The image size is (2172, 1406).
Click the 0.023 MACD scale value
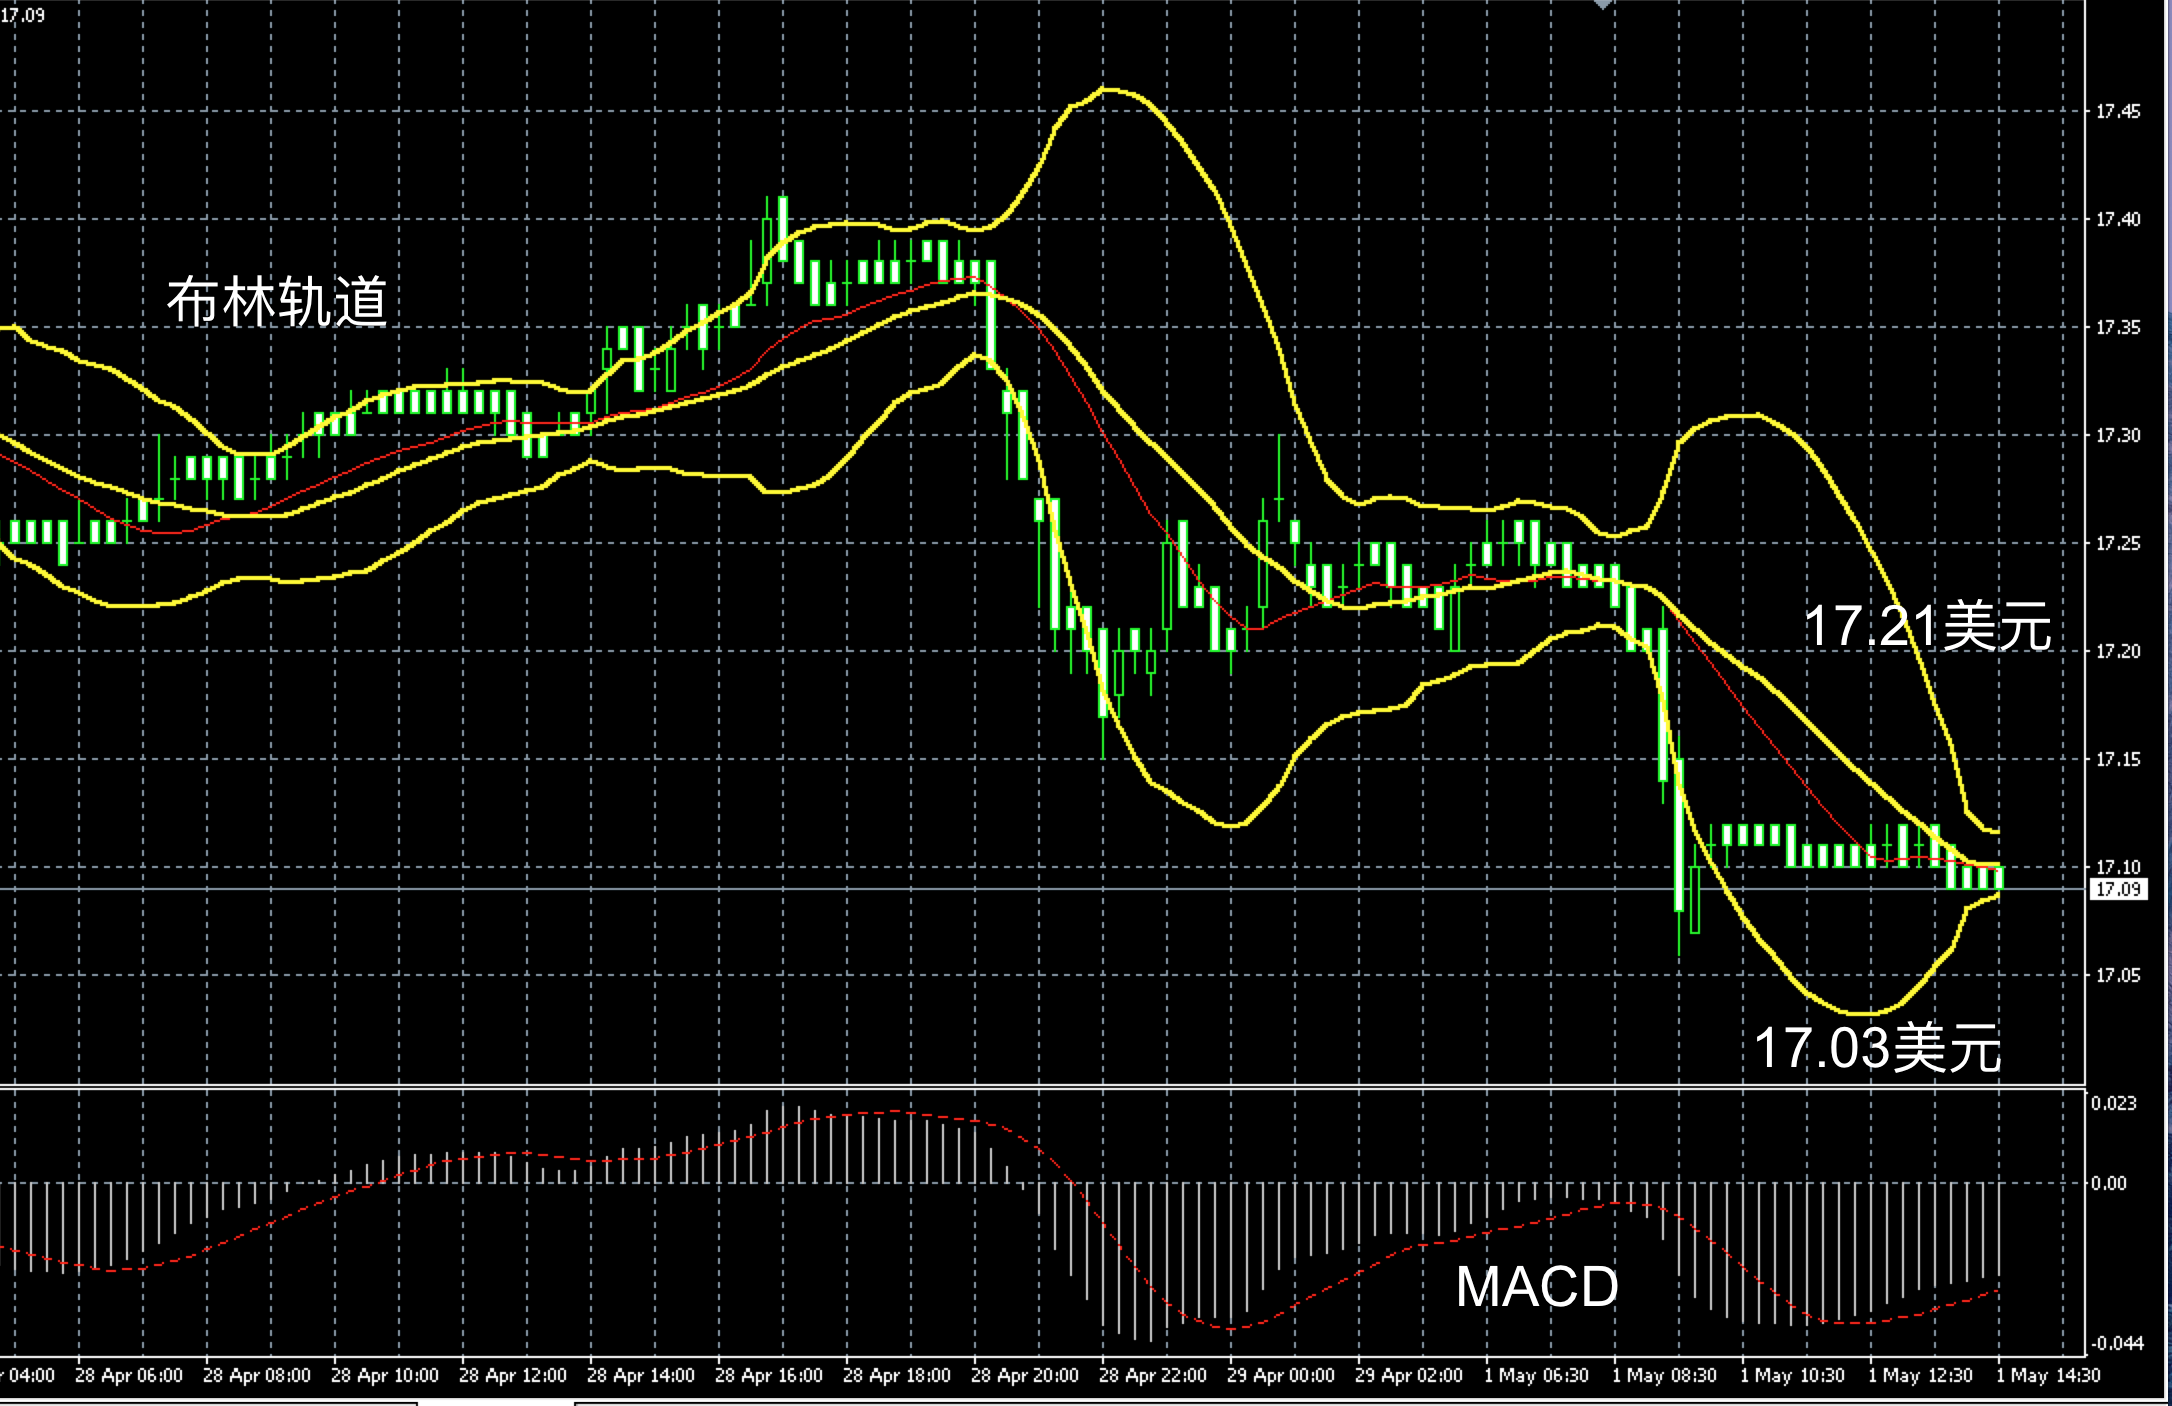tap(2113, 1103)
